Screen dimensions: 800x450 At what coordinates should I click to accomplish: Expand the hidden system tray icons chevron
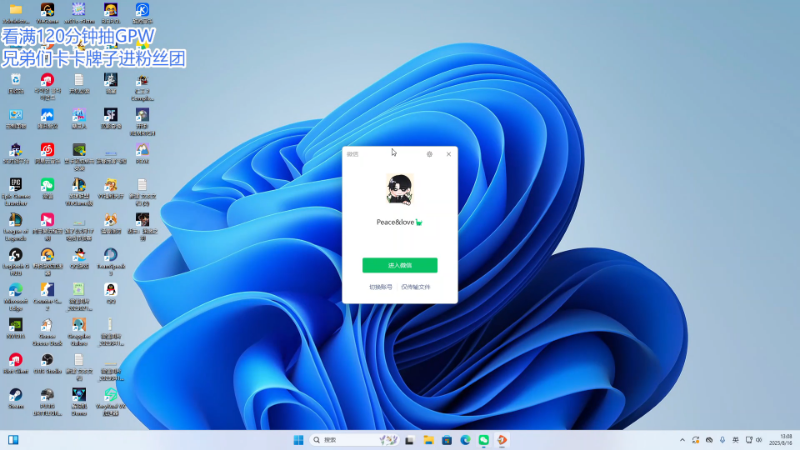coord(682,440)
